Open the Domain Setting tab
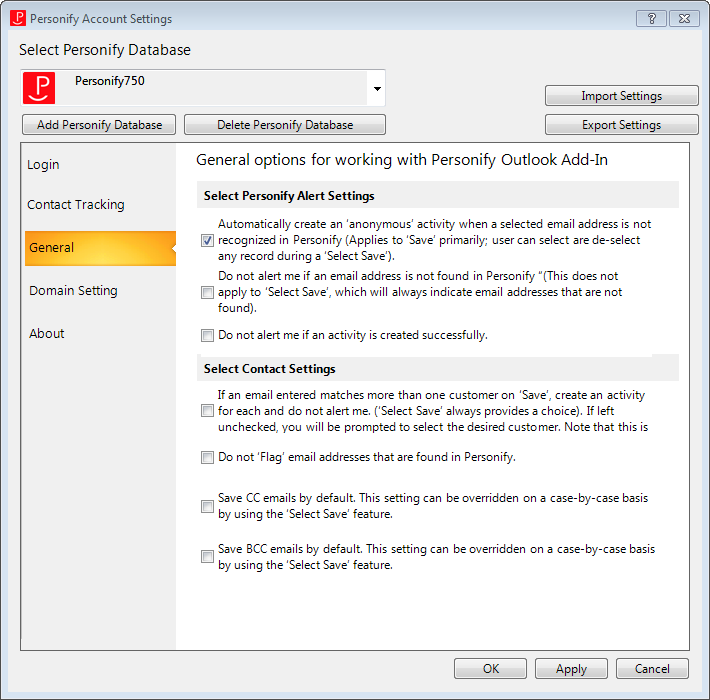 click(73, 291)
